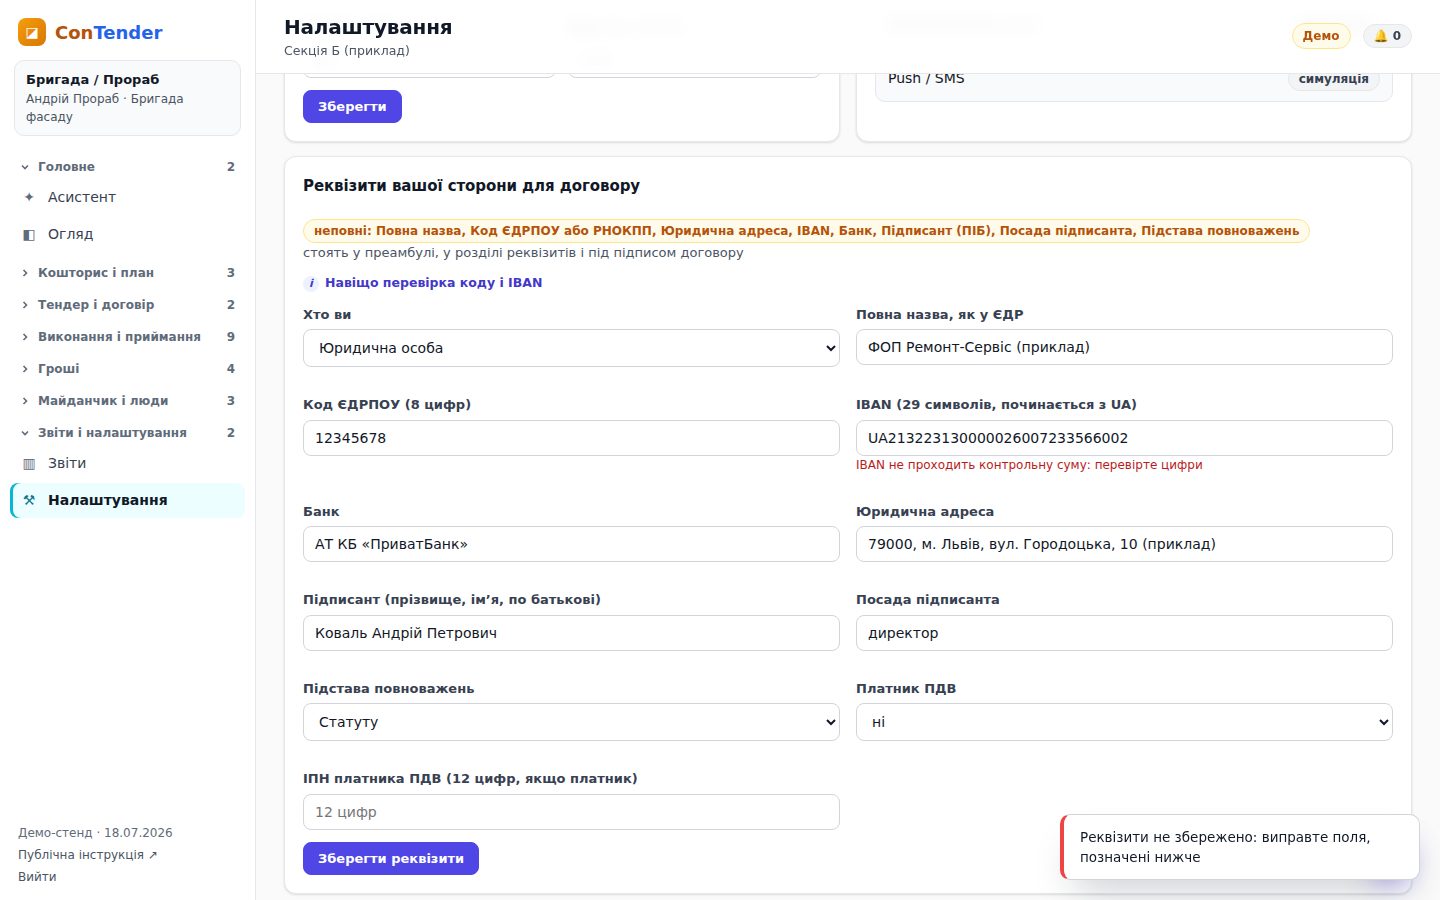Open Асистент sparkle icon item

pos(29,197)
